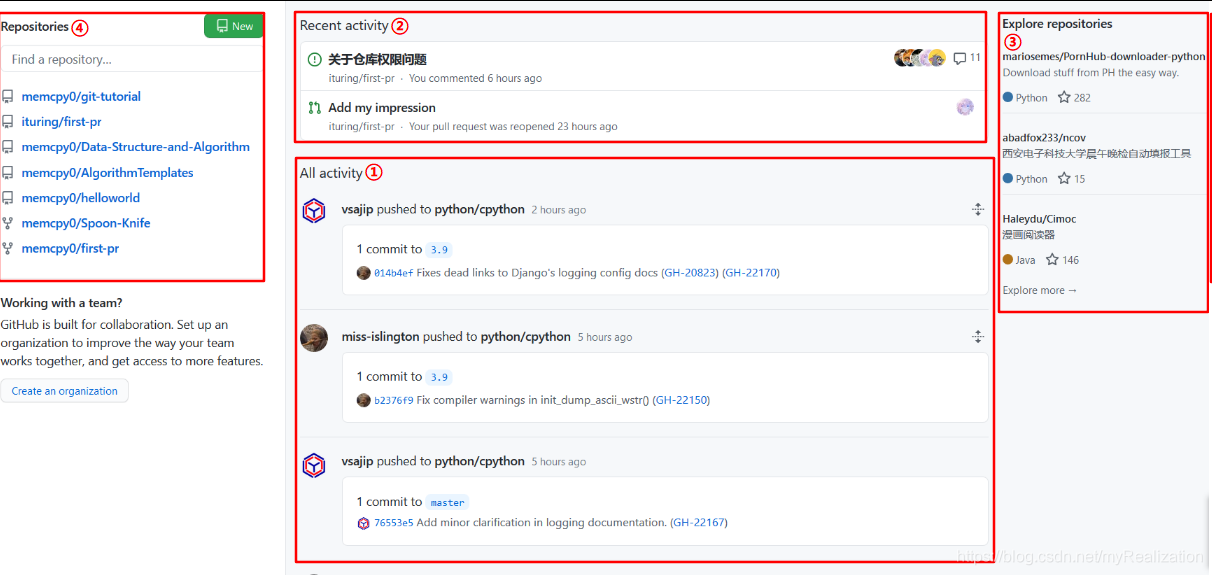Open Haleydu/Cimoc repository
Screen dimensions: 1212x575
(x=1039, y=218)
